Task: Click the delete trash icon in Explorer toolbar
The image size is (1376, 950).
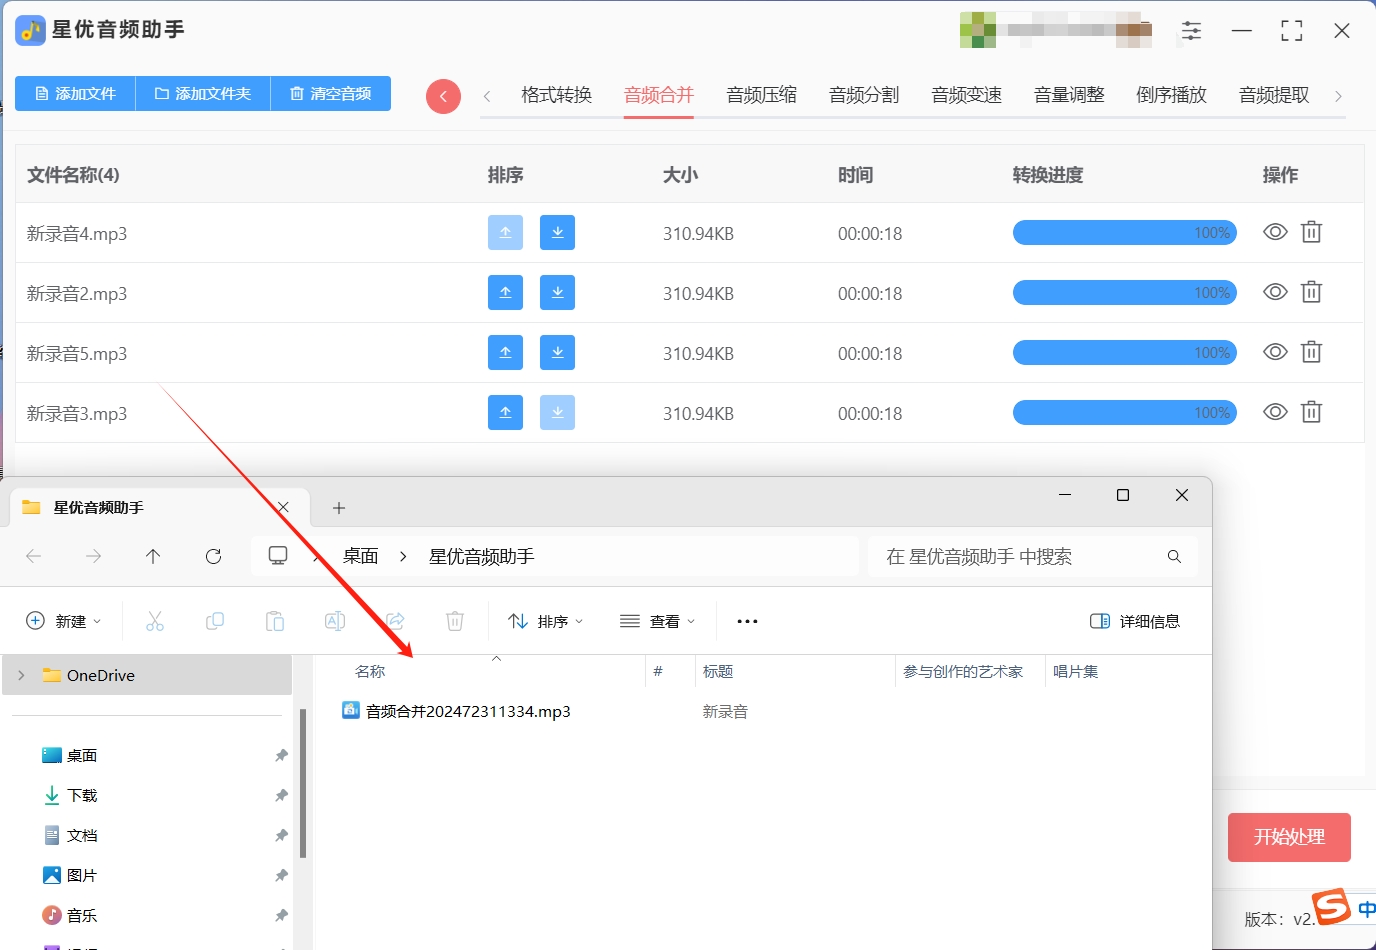Action: 455,621
